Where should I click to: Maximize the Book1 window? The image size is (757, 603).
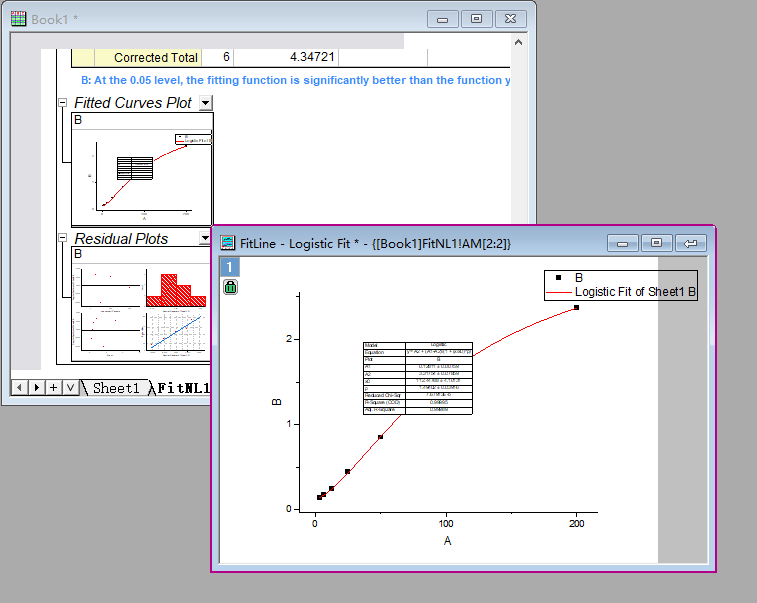[477, 19]
